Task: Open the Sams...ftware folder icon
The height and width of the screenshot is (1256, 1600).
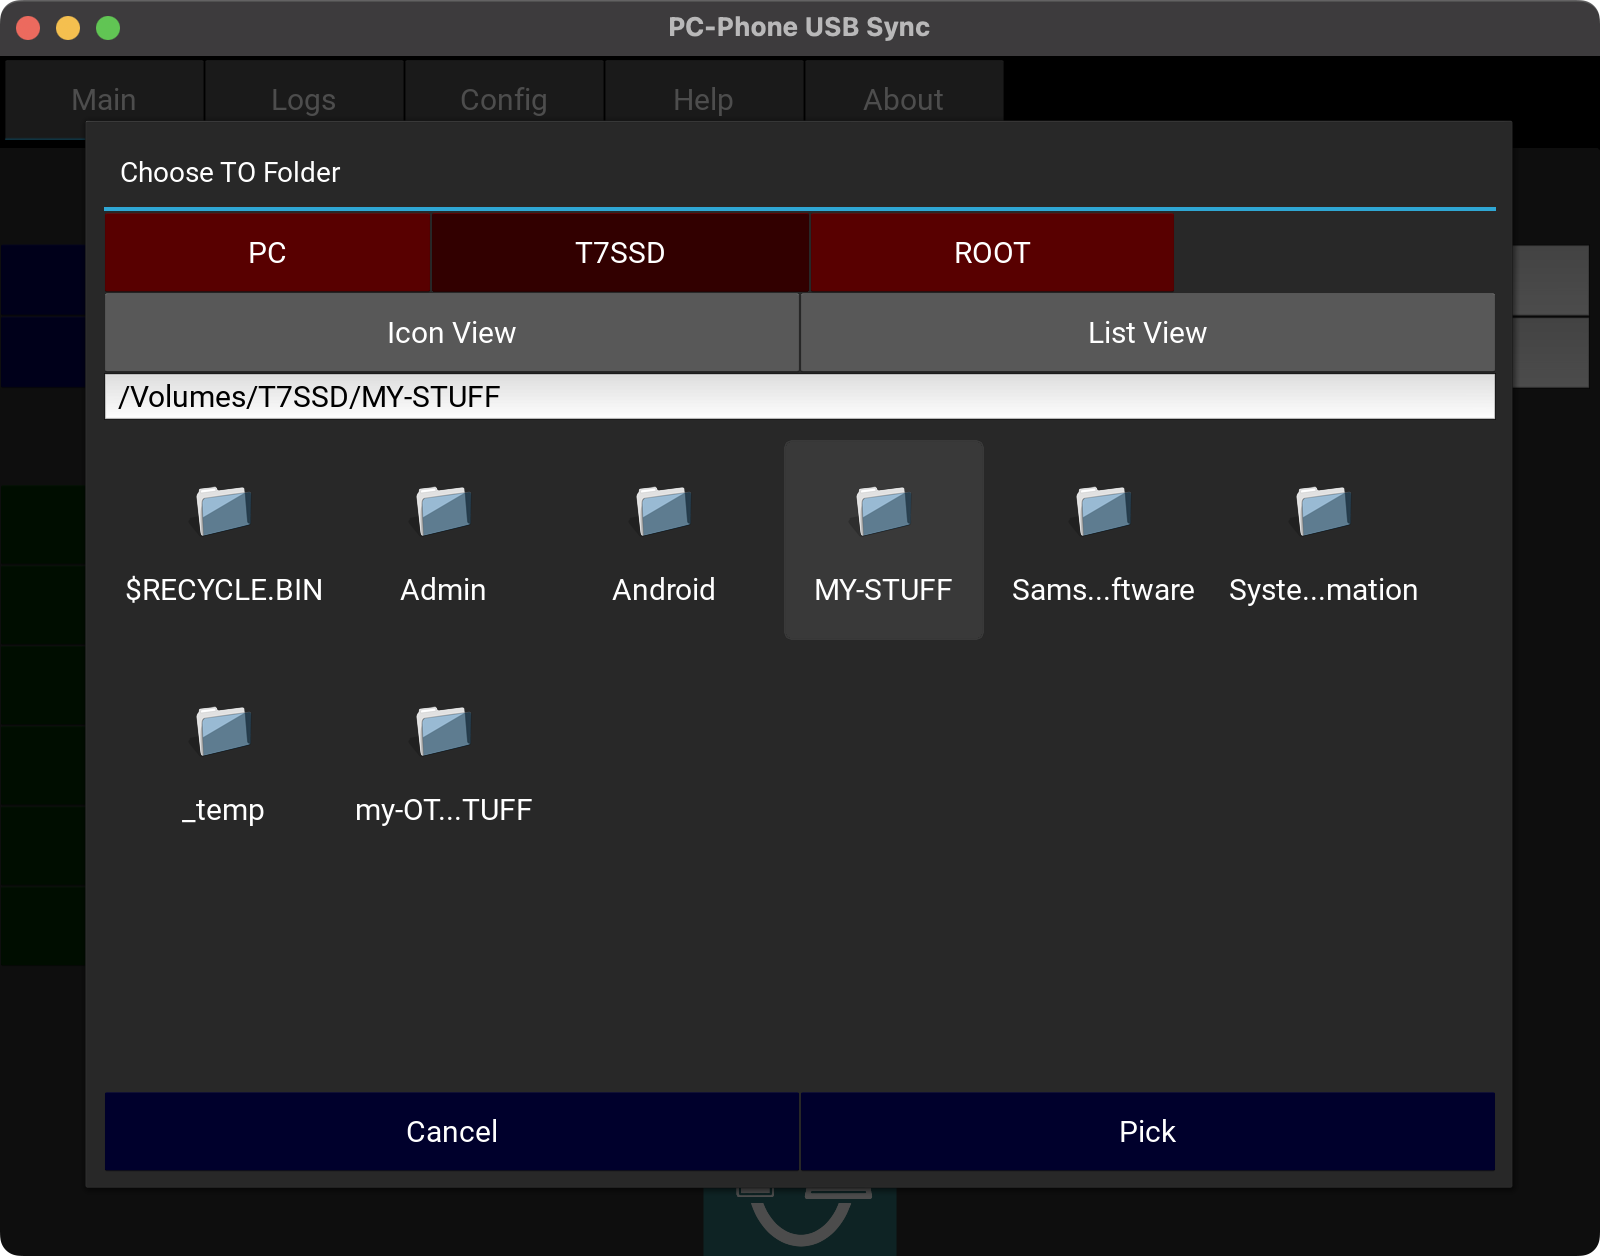Action: pyautogui.click(x=1103, y=512)
